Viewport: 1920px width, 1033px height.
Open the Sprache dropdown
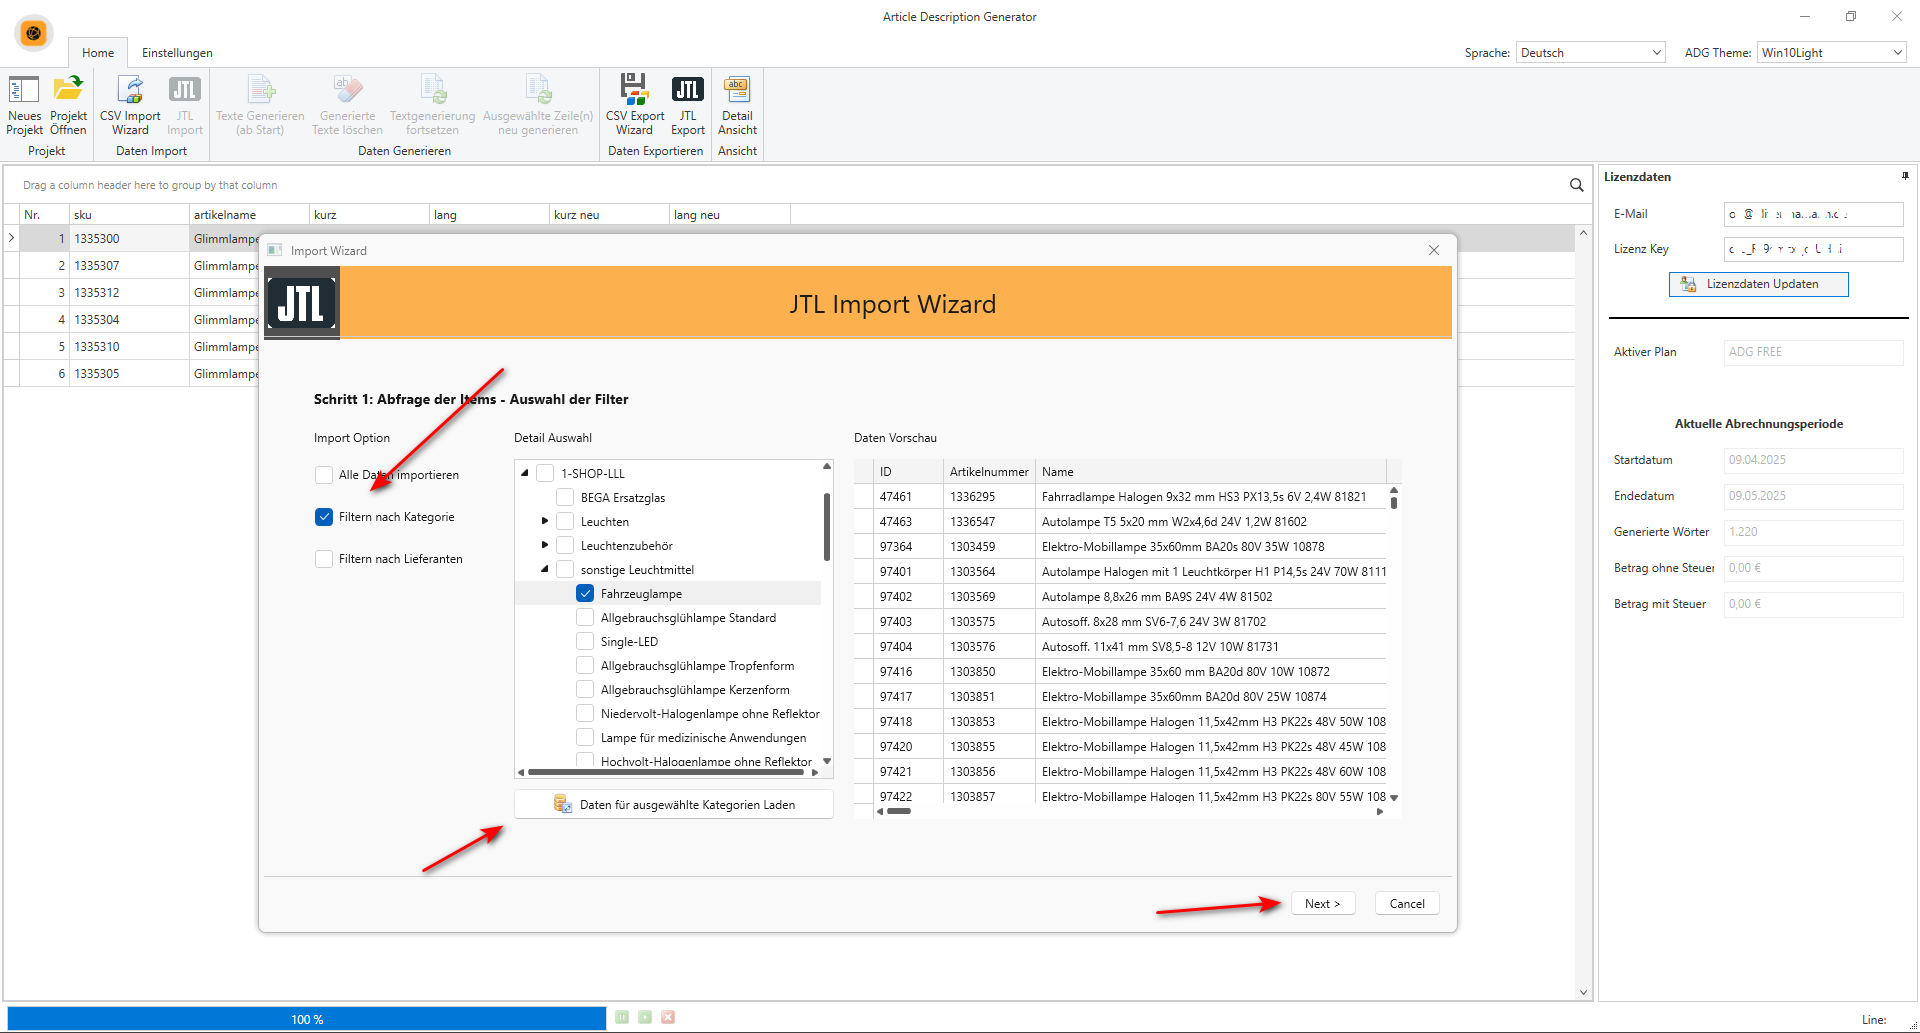[1590, 52]
